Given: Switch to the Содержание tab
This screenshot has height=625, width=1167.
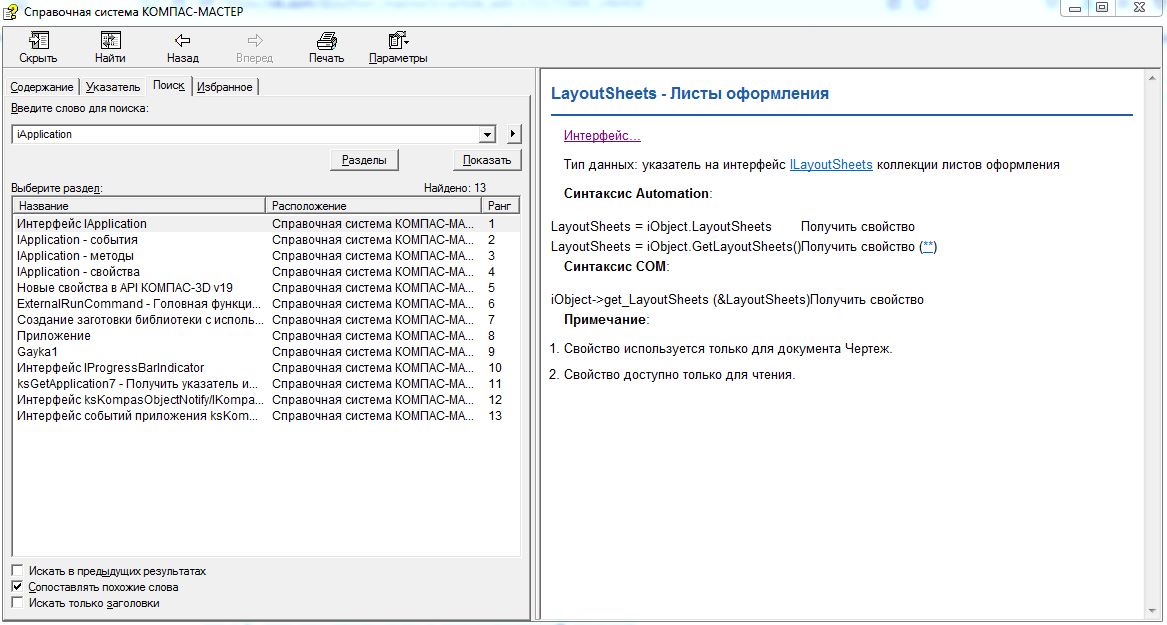Looking at the screenshot, I should point(42,87).
